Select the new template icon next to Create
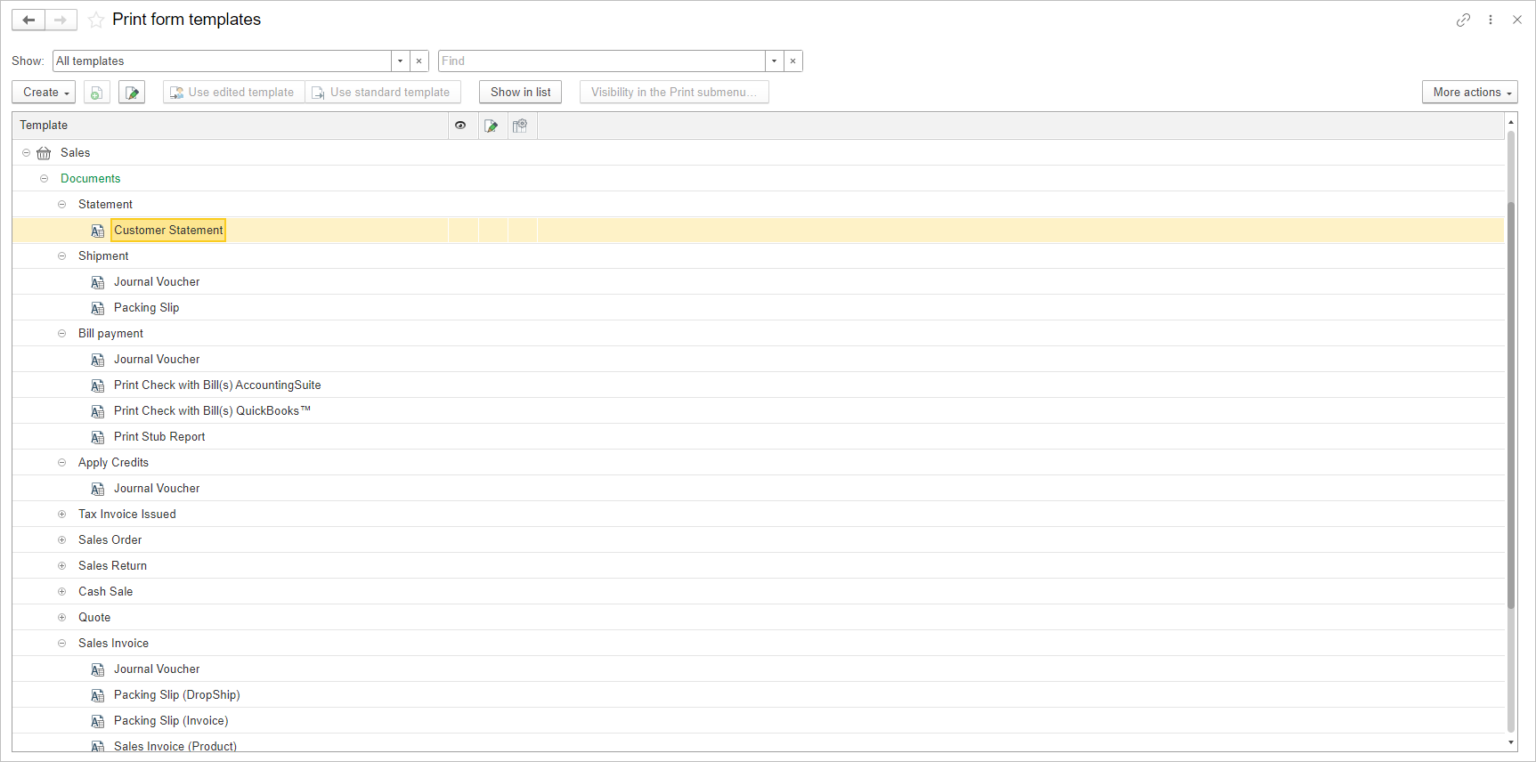Image resolution: width=1536 pixels, height=762 pixels. pos(96,91)
